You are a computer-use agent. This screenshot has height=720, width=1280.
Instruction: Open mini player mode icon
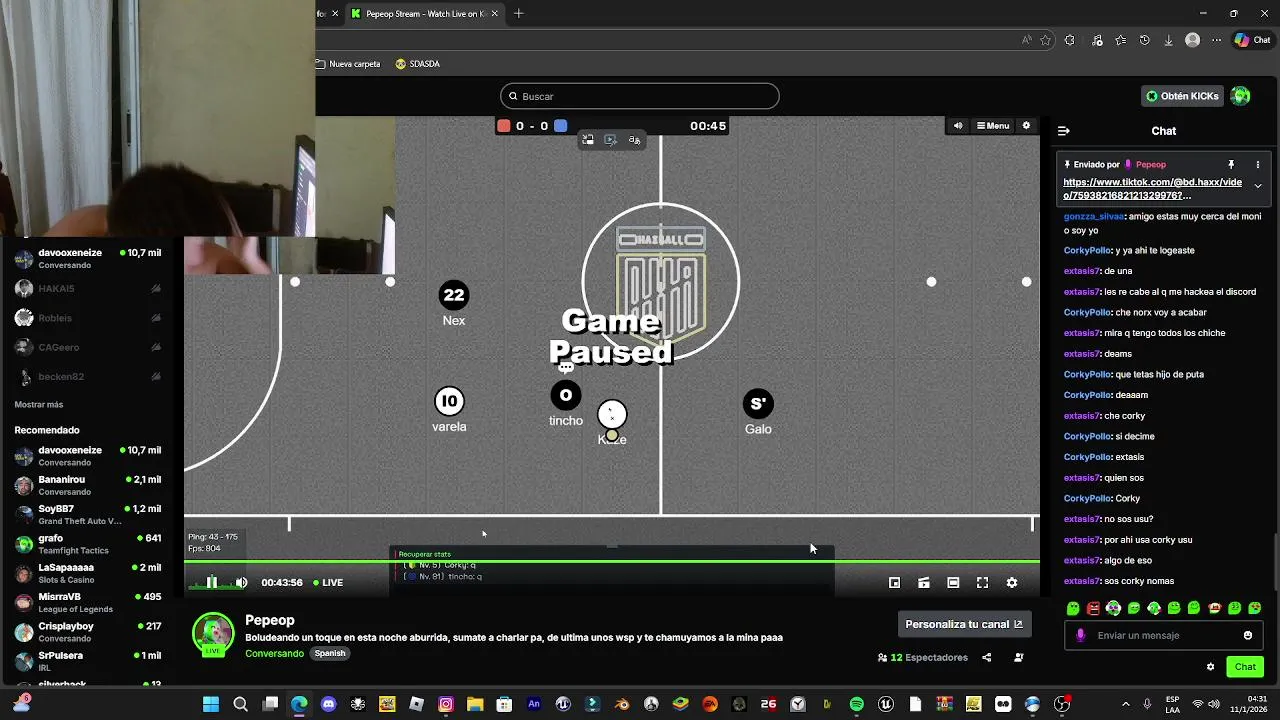coord(895,582)
